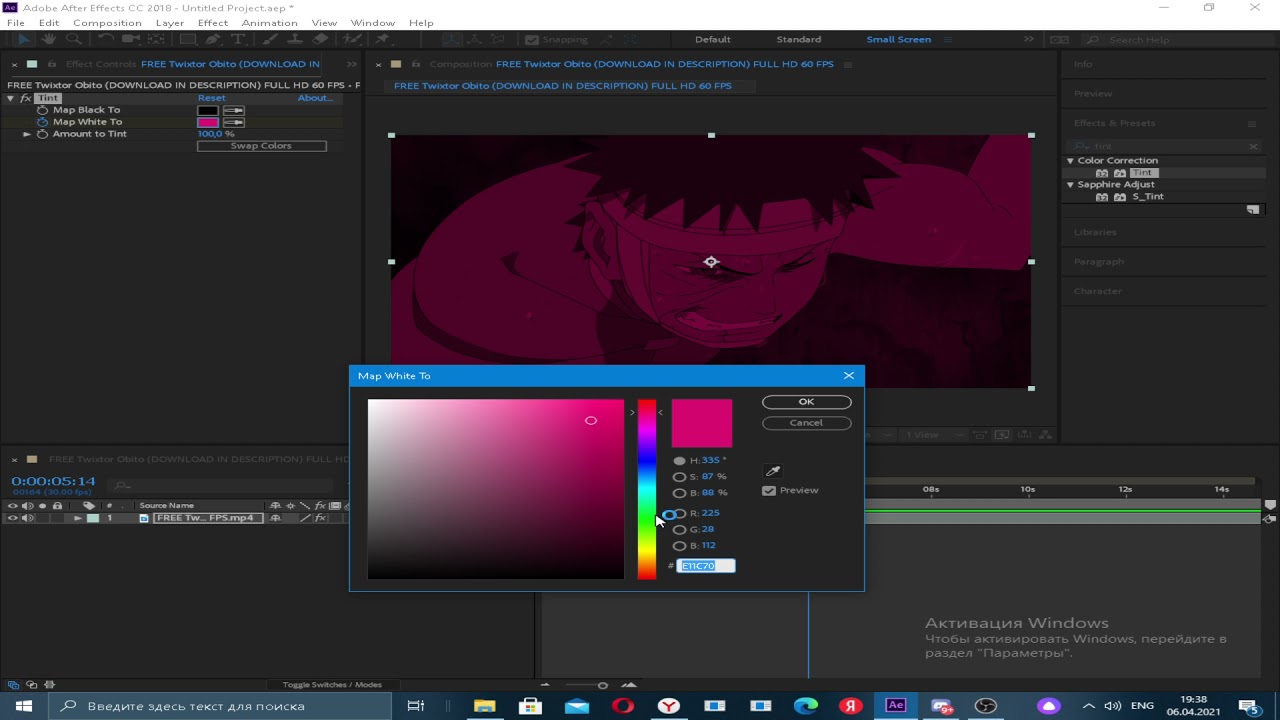Screen dimensions: 1280x720
Task: Select the H hue radio button
Action: [x=680, y=460]
